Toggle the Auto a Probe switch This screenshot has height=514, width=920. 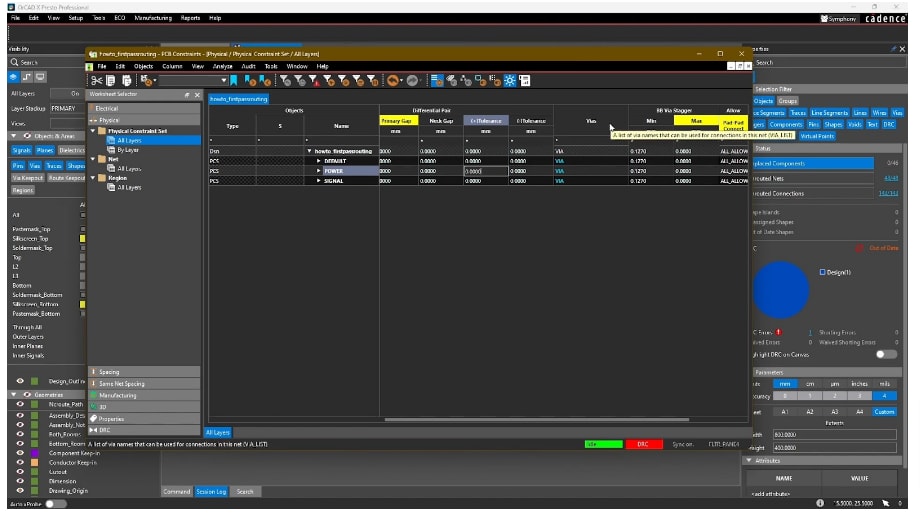click(x=56, y=503)
